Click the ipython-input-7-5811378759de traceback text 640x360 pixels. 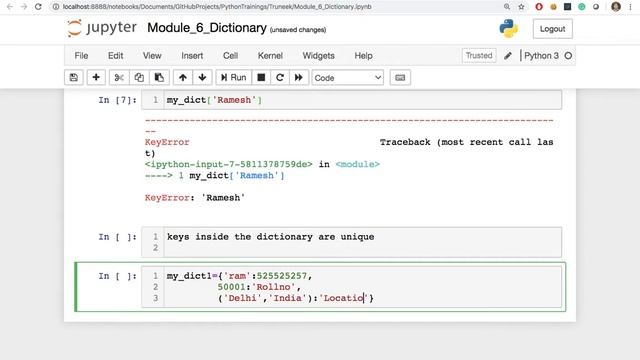[228, 164]
